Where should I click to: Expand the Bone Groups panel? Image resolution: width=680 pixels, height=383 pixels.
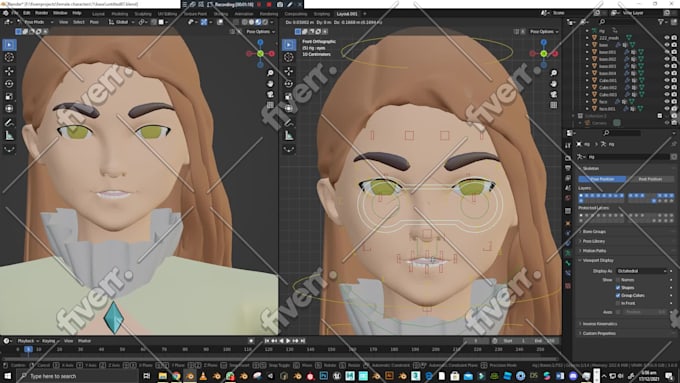point(594,232)
